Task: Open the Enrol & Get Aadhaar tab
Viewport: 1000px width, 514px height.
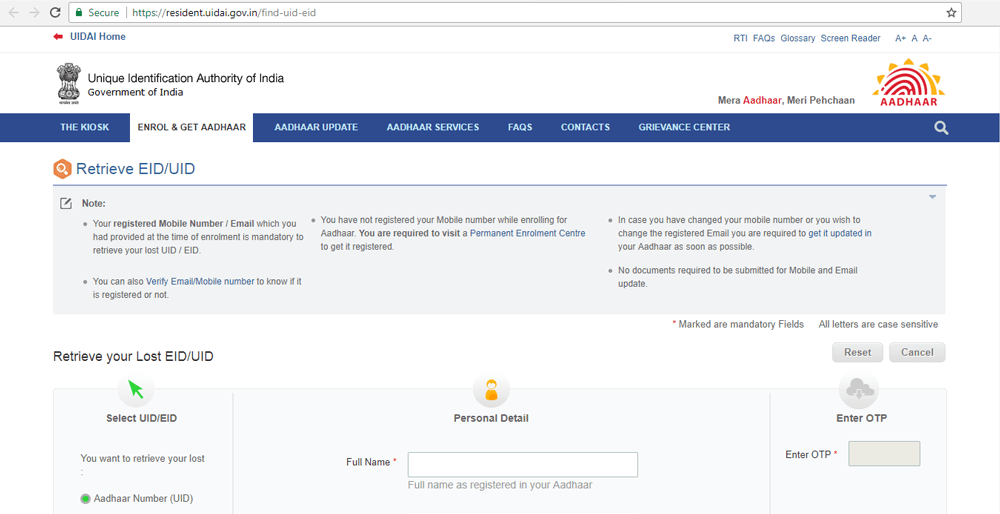Action: [191, 128]
